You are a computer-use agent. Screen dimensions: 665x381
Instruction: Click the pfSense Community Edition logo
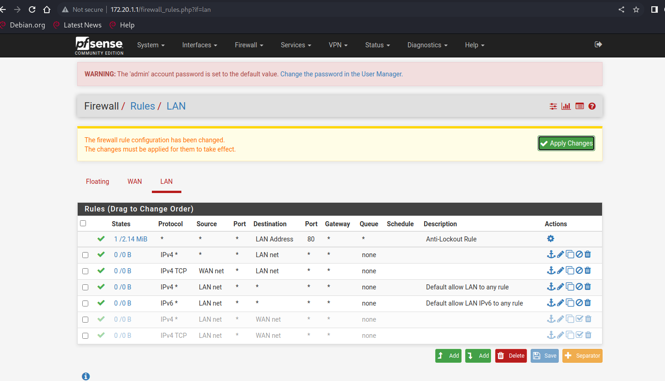coord(99,45)
